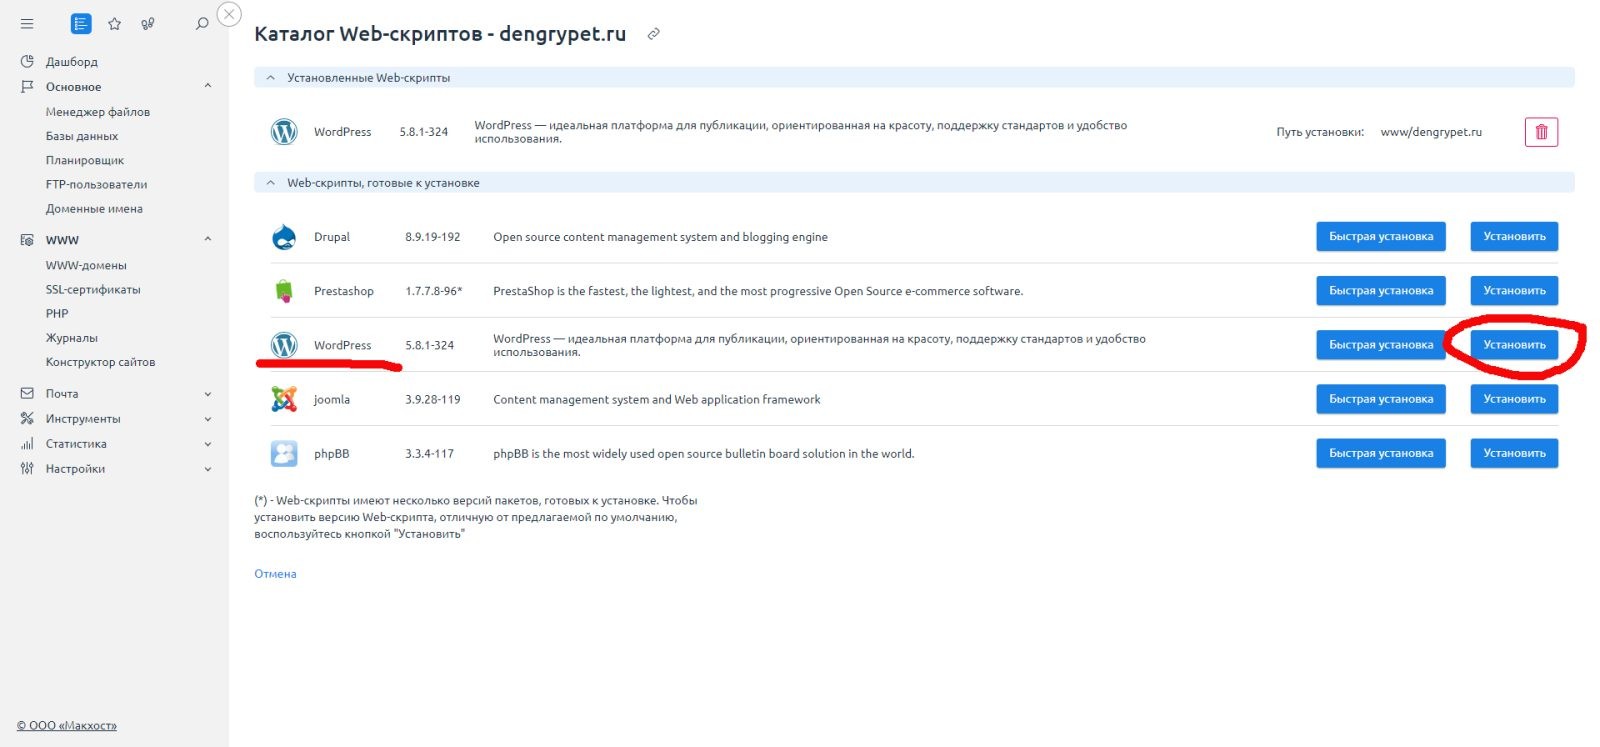
Task: Click the Дашборд pie chart icon
Action: pyautogui.click(x=27, y=61)
